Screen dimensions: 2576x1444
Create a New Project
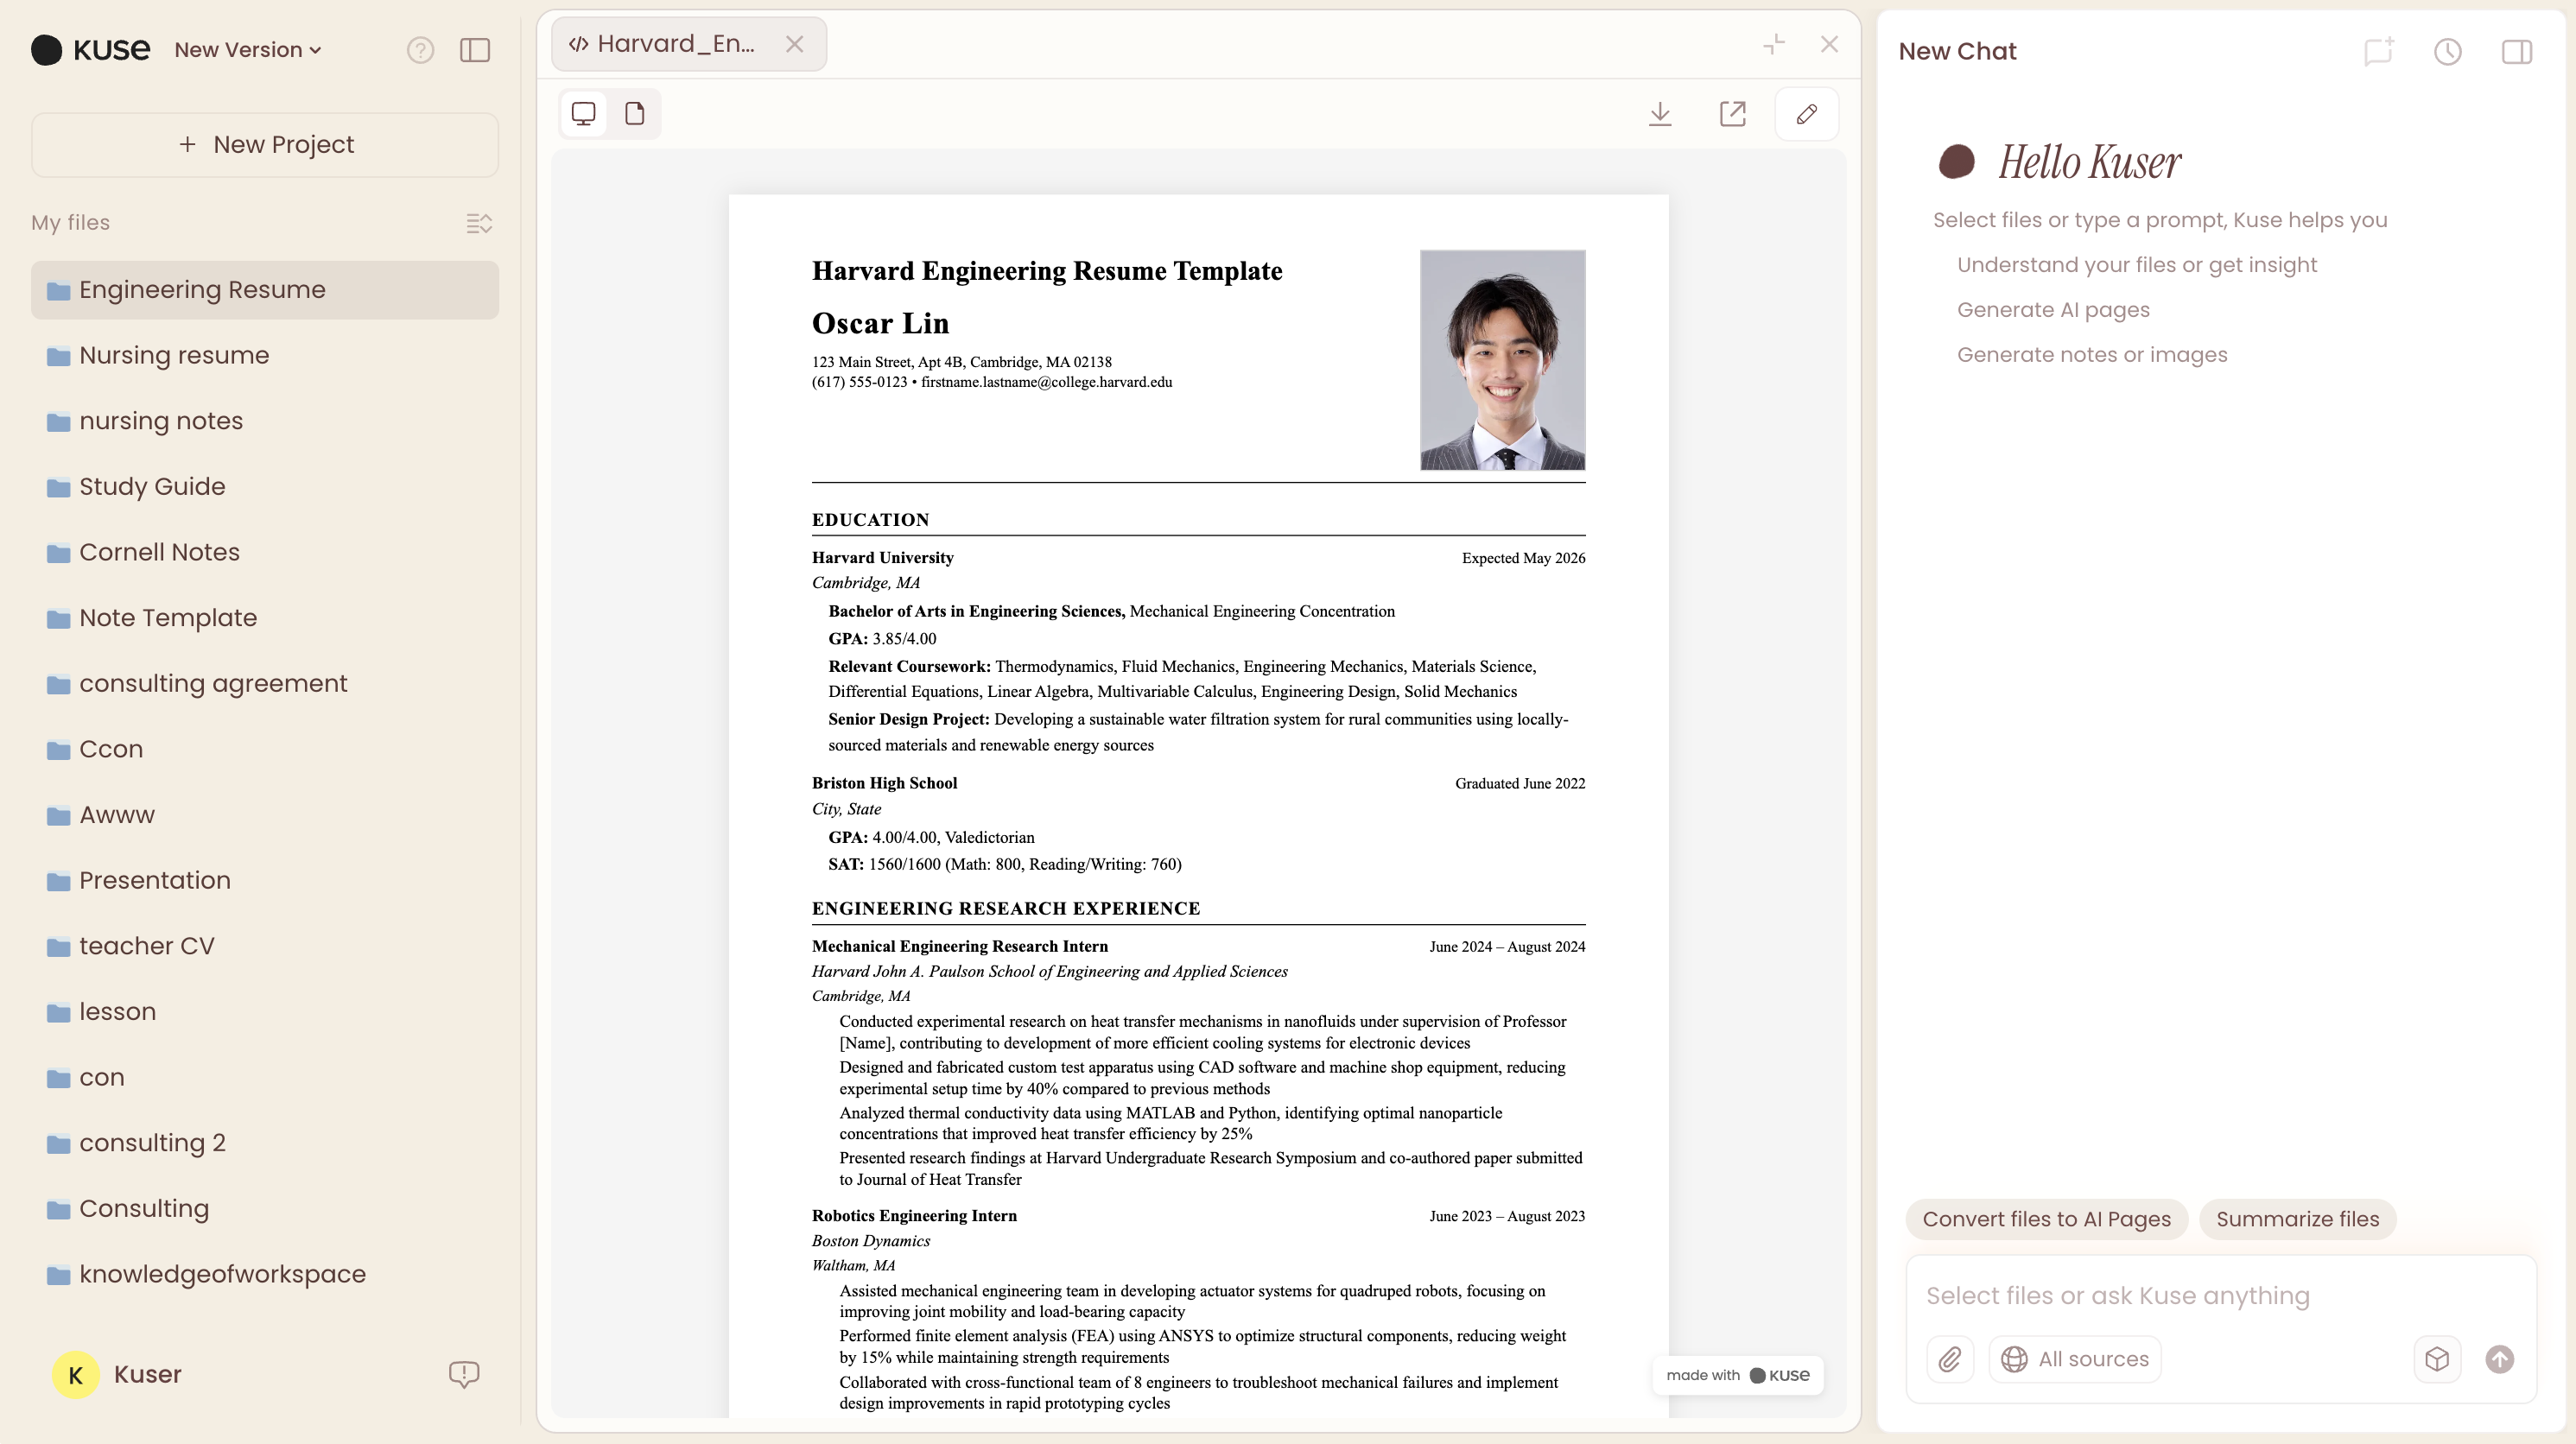(x=264, y=144)
